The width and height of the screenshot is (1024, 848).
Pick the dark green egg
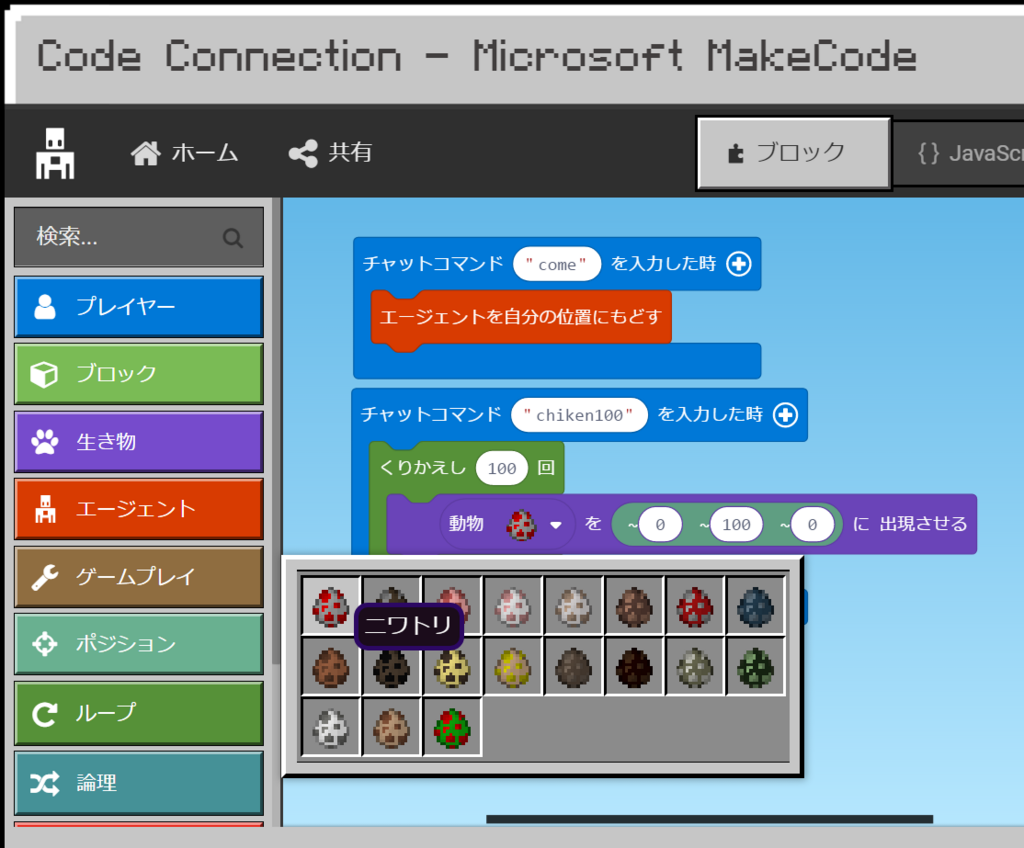(x=756, y=666)
